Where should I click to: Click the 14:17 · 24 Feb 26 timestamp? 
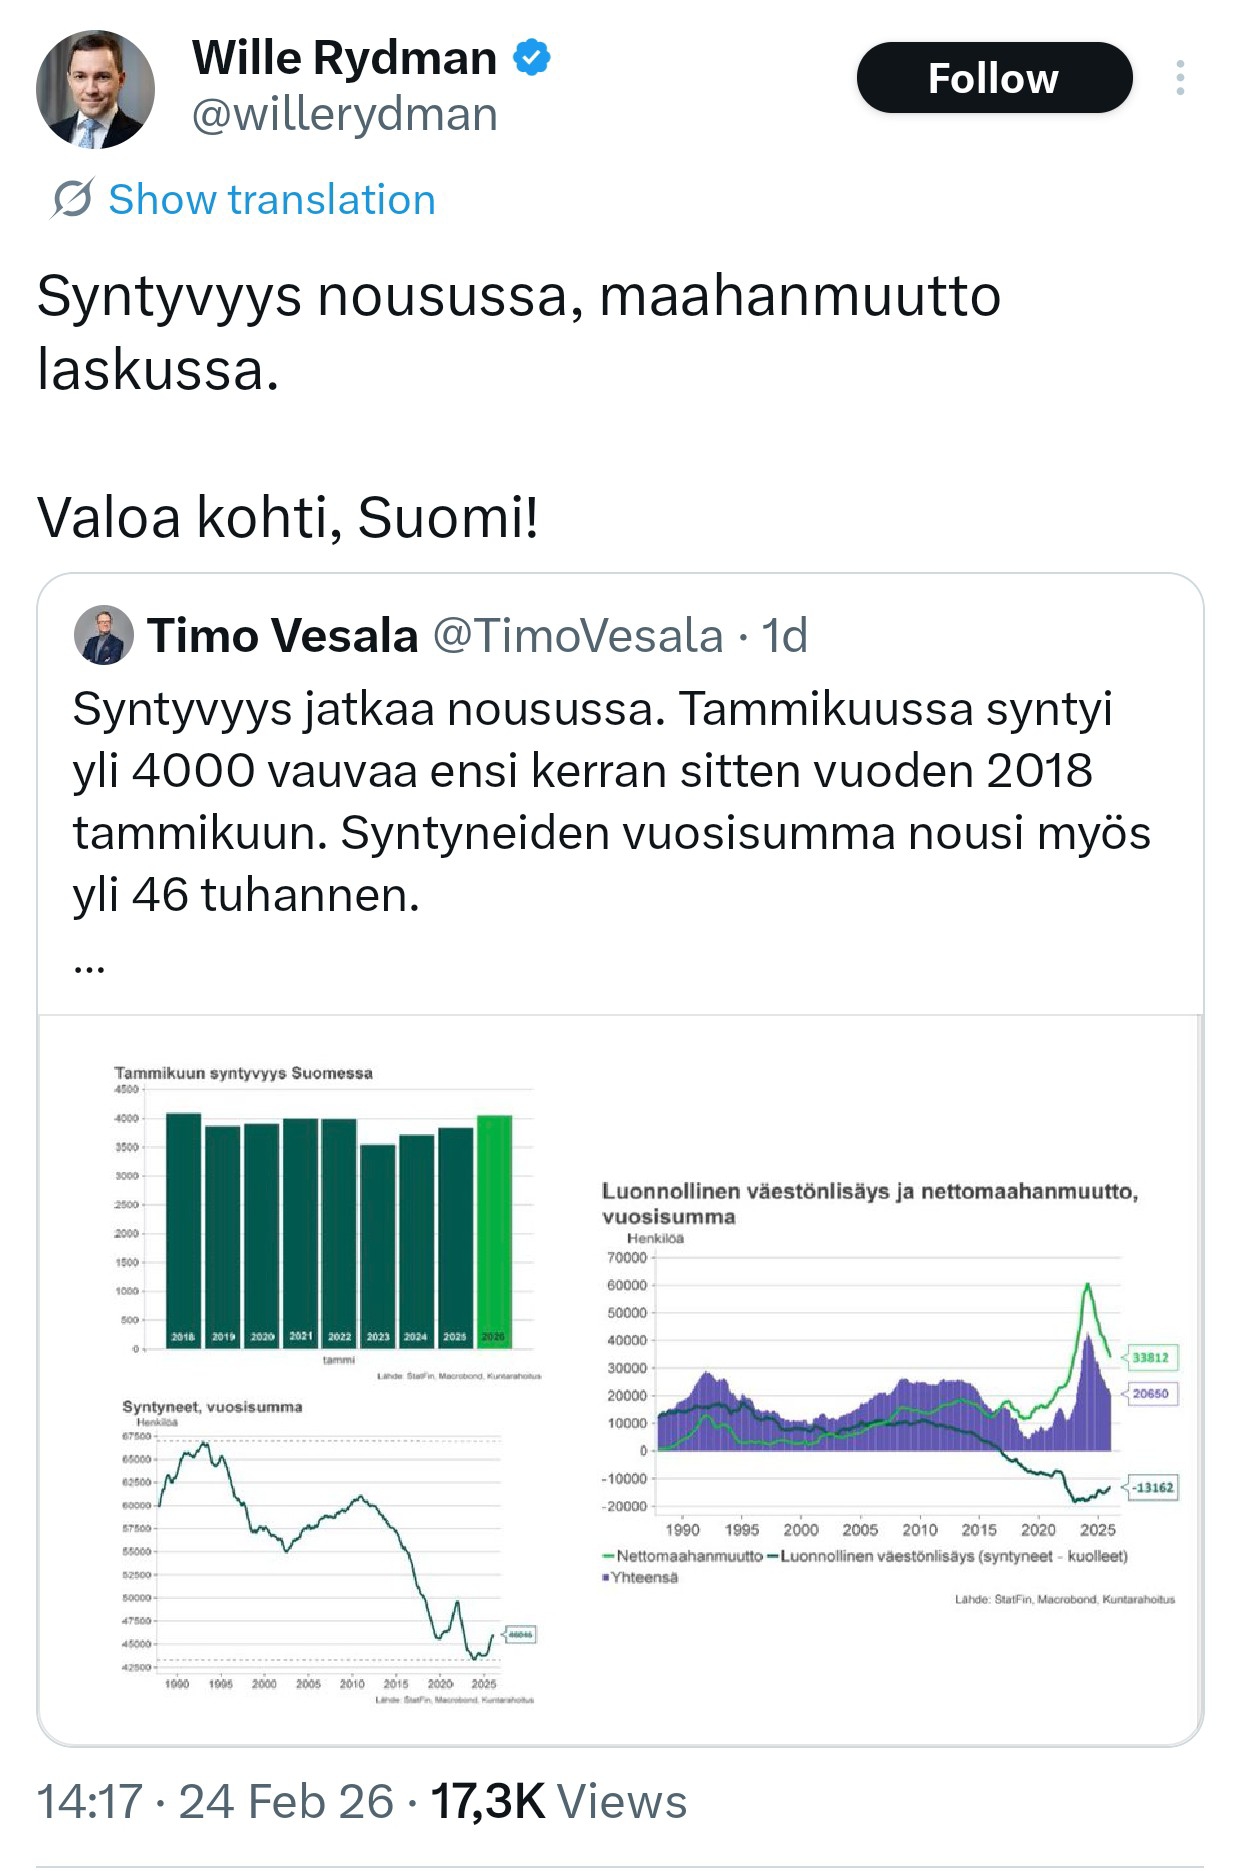[215, 1801]
